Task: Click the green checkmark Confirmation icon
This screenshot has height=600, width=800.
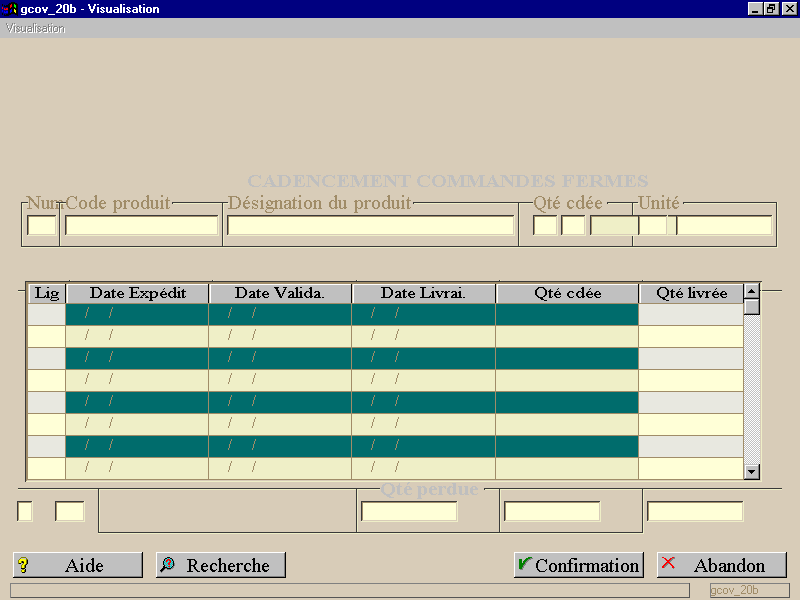Action: 524,563
